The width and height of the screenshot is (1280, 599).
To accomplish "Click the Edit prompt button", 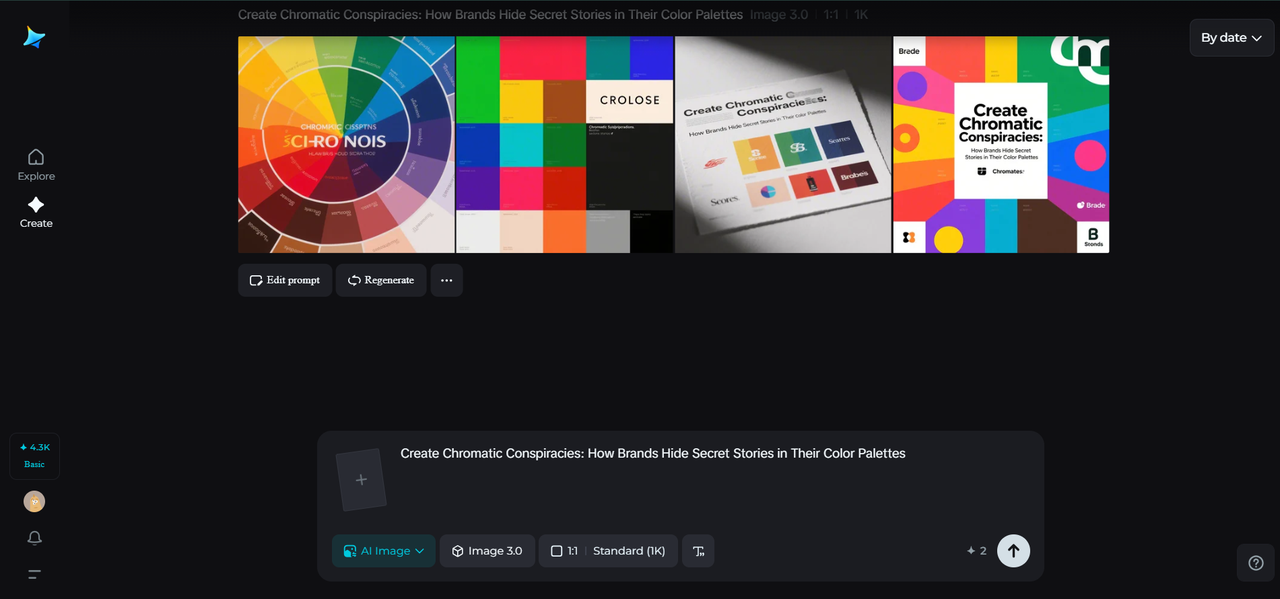I will [284, 280].
